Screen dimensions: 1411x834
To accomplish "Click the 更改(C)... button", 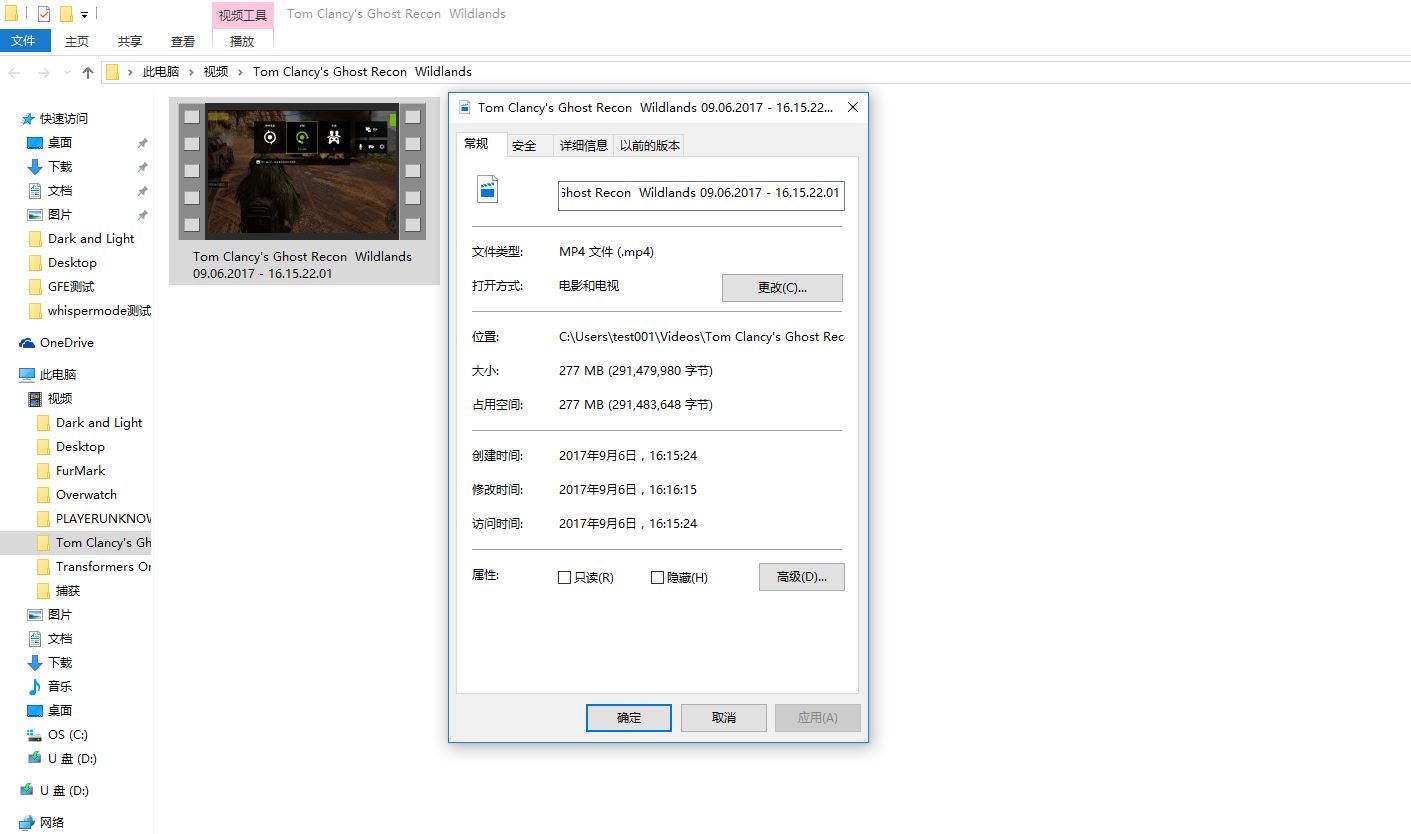I will 782,288.
